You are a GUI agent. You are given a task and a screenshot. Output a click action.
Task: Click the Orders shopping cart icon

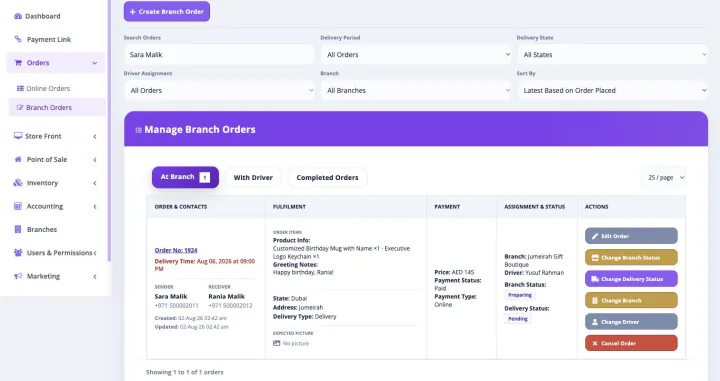click(18, 63)
